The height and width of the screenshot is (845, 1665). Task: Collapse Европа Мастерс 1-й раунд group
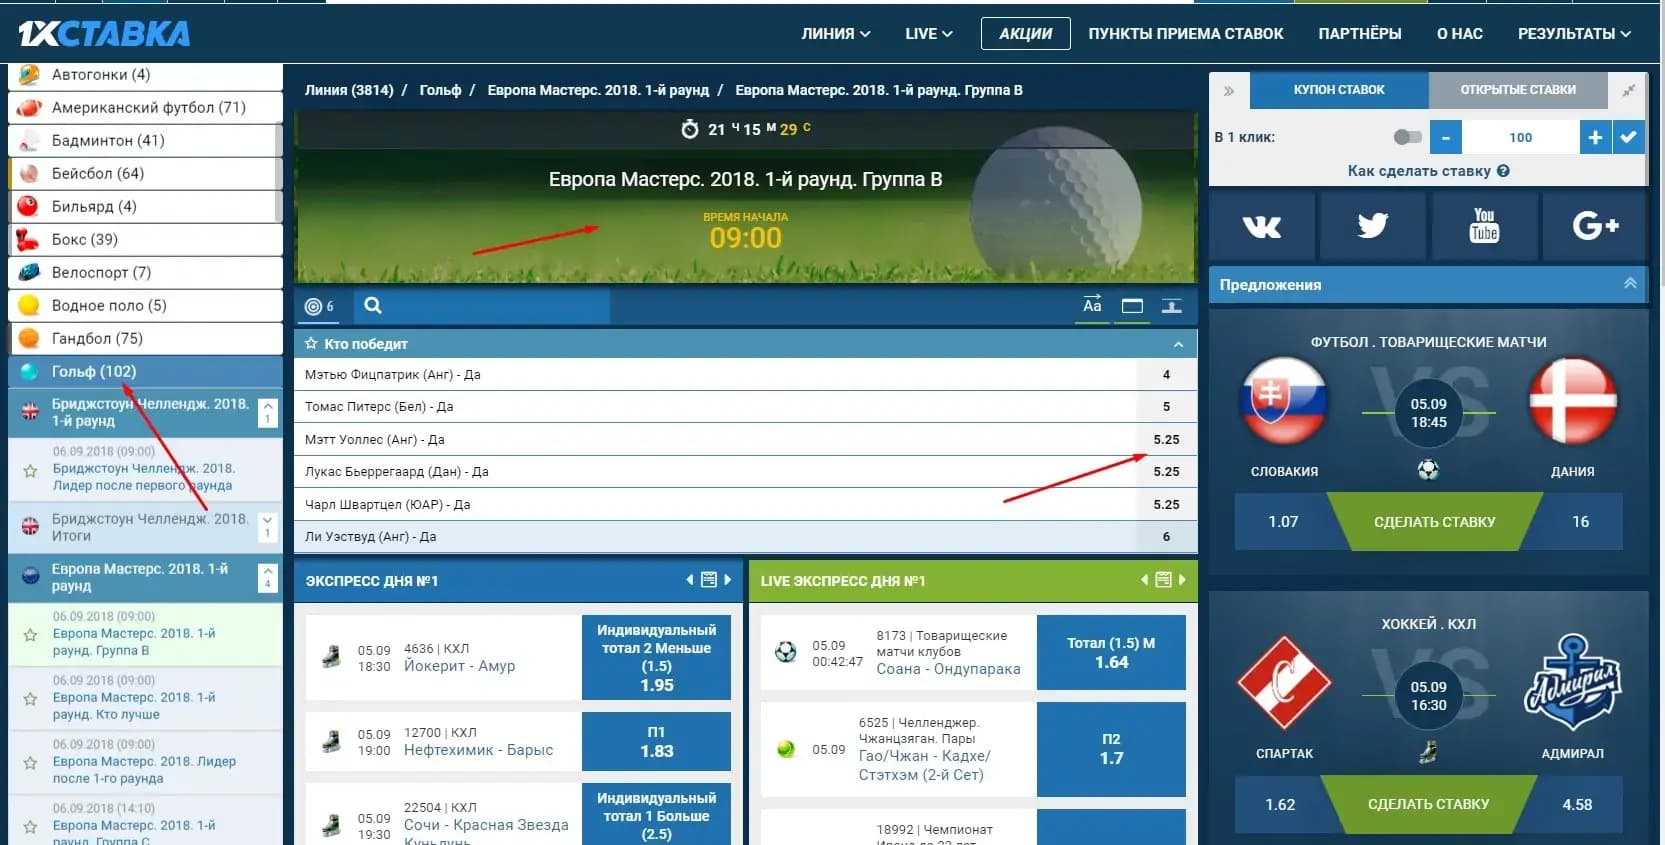268,578
